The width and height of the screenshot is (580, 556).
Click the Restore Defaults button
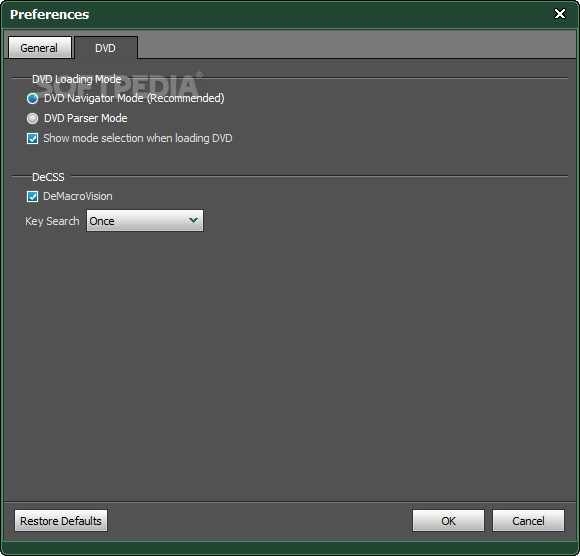(x=61, y=521)
